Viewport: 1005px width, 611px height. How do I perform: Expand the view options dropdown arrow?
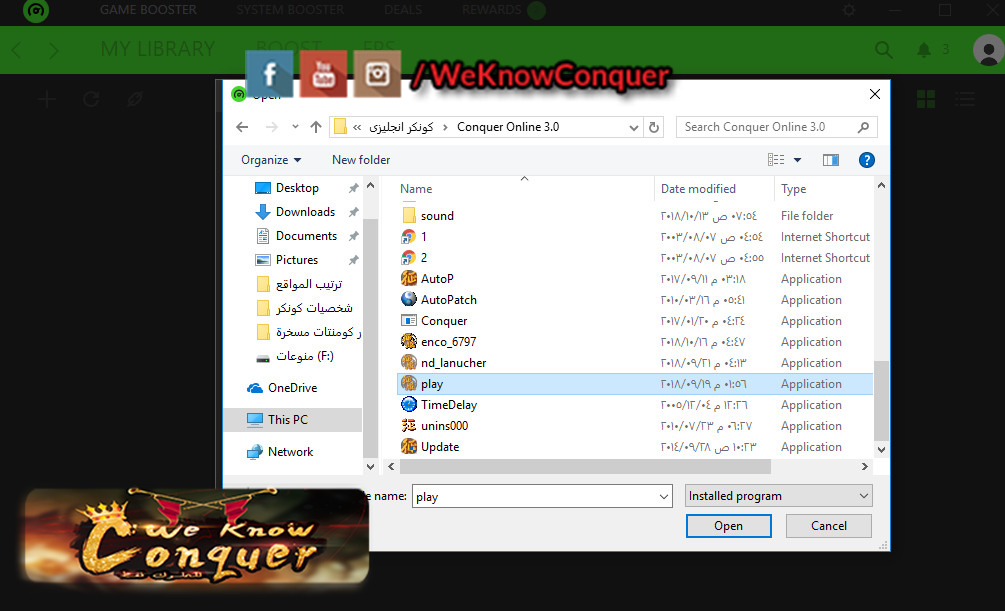(797, 160)
